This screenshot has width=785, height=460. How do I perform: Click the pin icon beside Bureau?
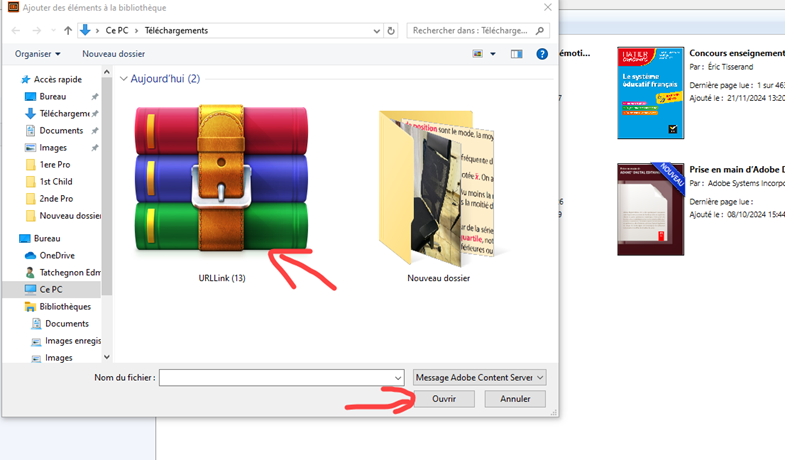tap(95, 97)
